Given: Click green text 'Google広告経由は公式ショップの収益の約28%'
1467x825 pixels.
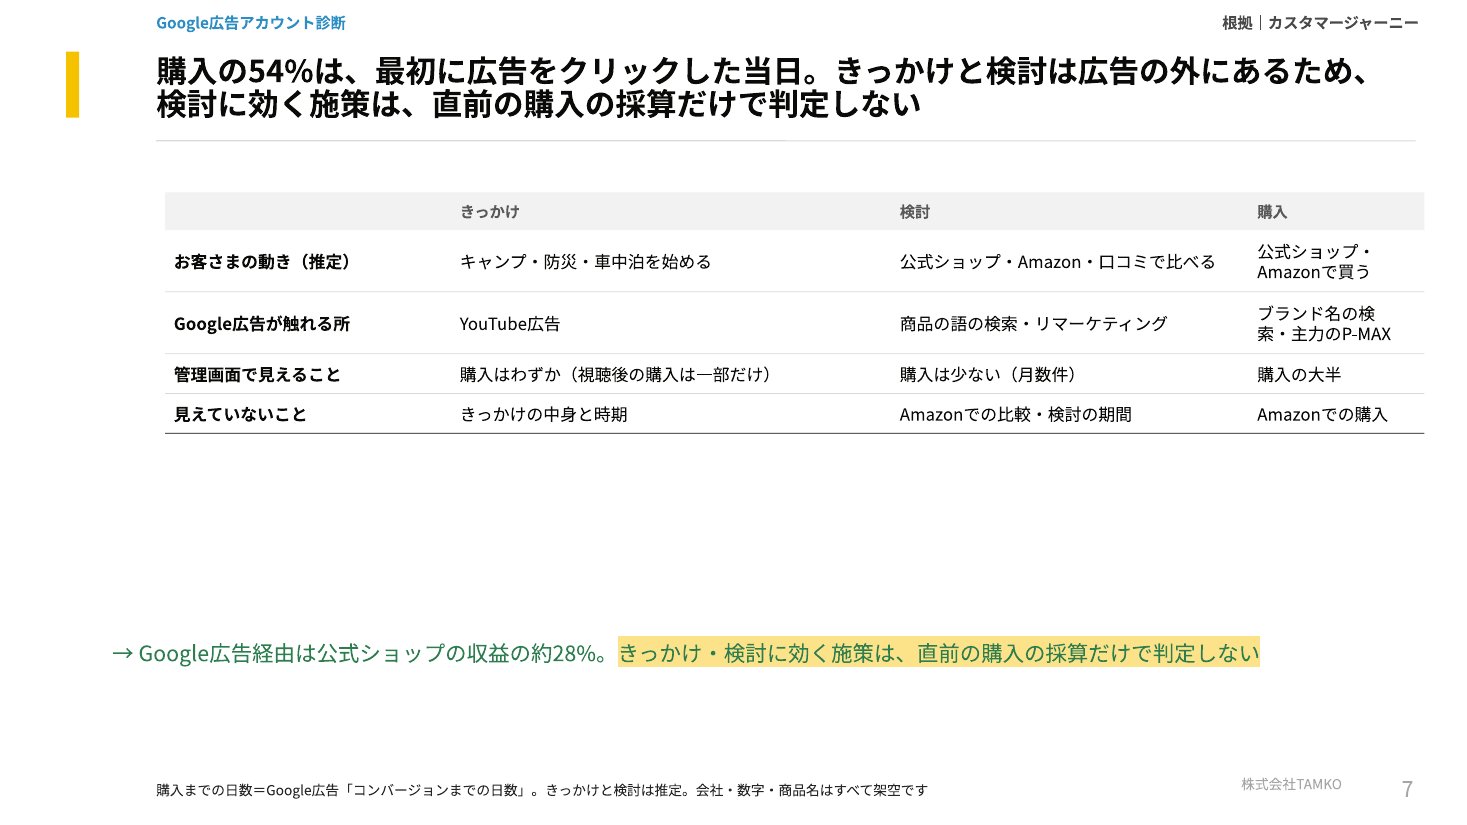Looking at the screenshot, I should coord(367,653).
